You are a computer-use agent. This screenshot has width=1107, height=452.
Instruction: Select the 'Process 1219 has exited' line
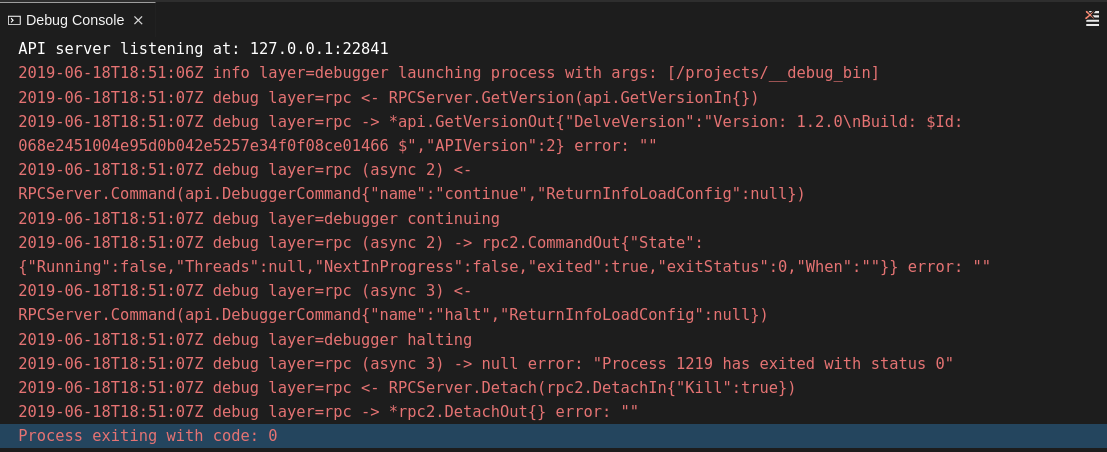pos(486,363)
